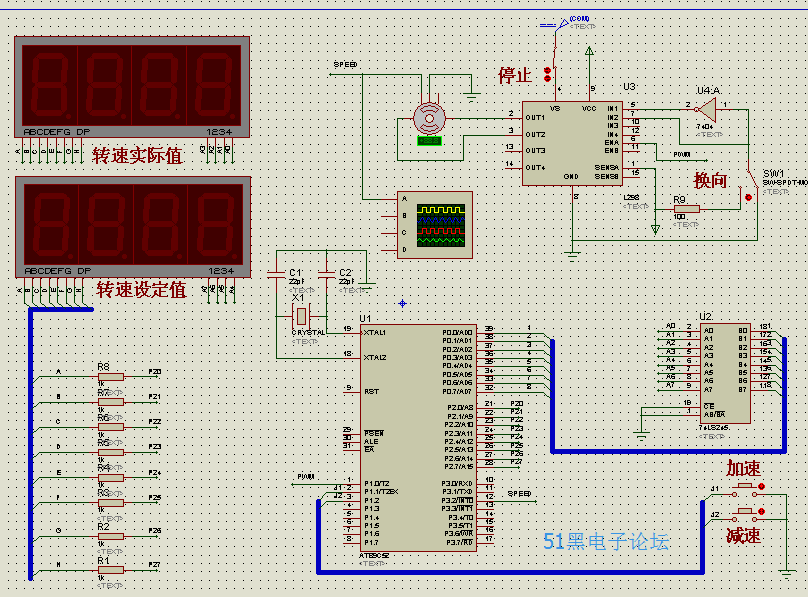Toggle the 换向 switch red actuator

748,197
